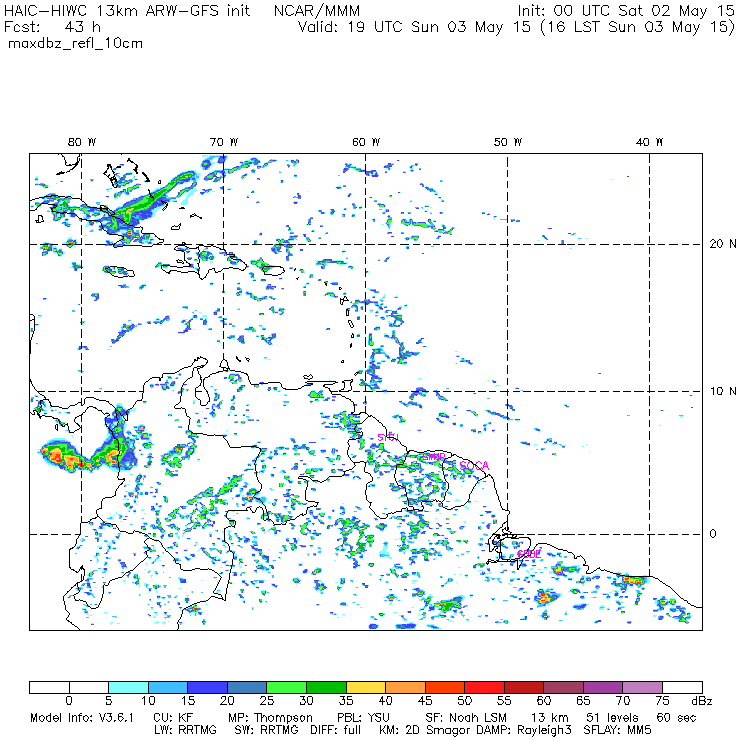Click the 'SF: Noah LSM' label
The height and width of the screenshot is (740, 740).
tap(466, 718)
